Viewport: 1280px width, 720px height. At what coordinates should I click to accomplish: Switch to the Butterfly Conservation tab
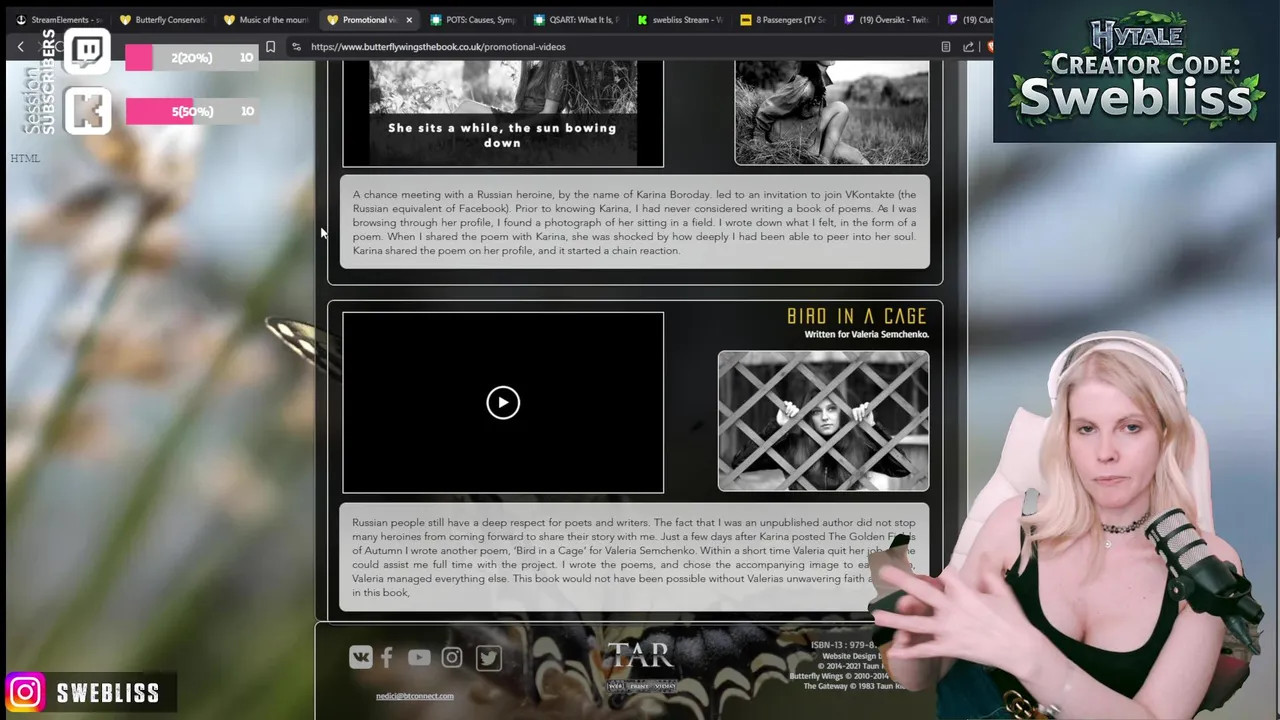pos(162,19)
